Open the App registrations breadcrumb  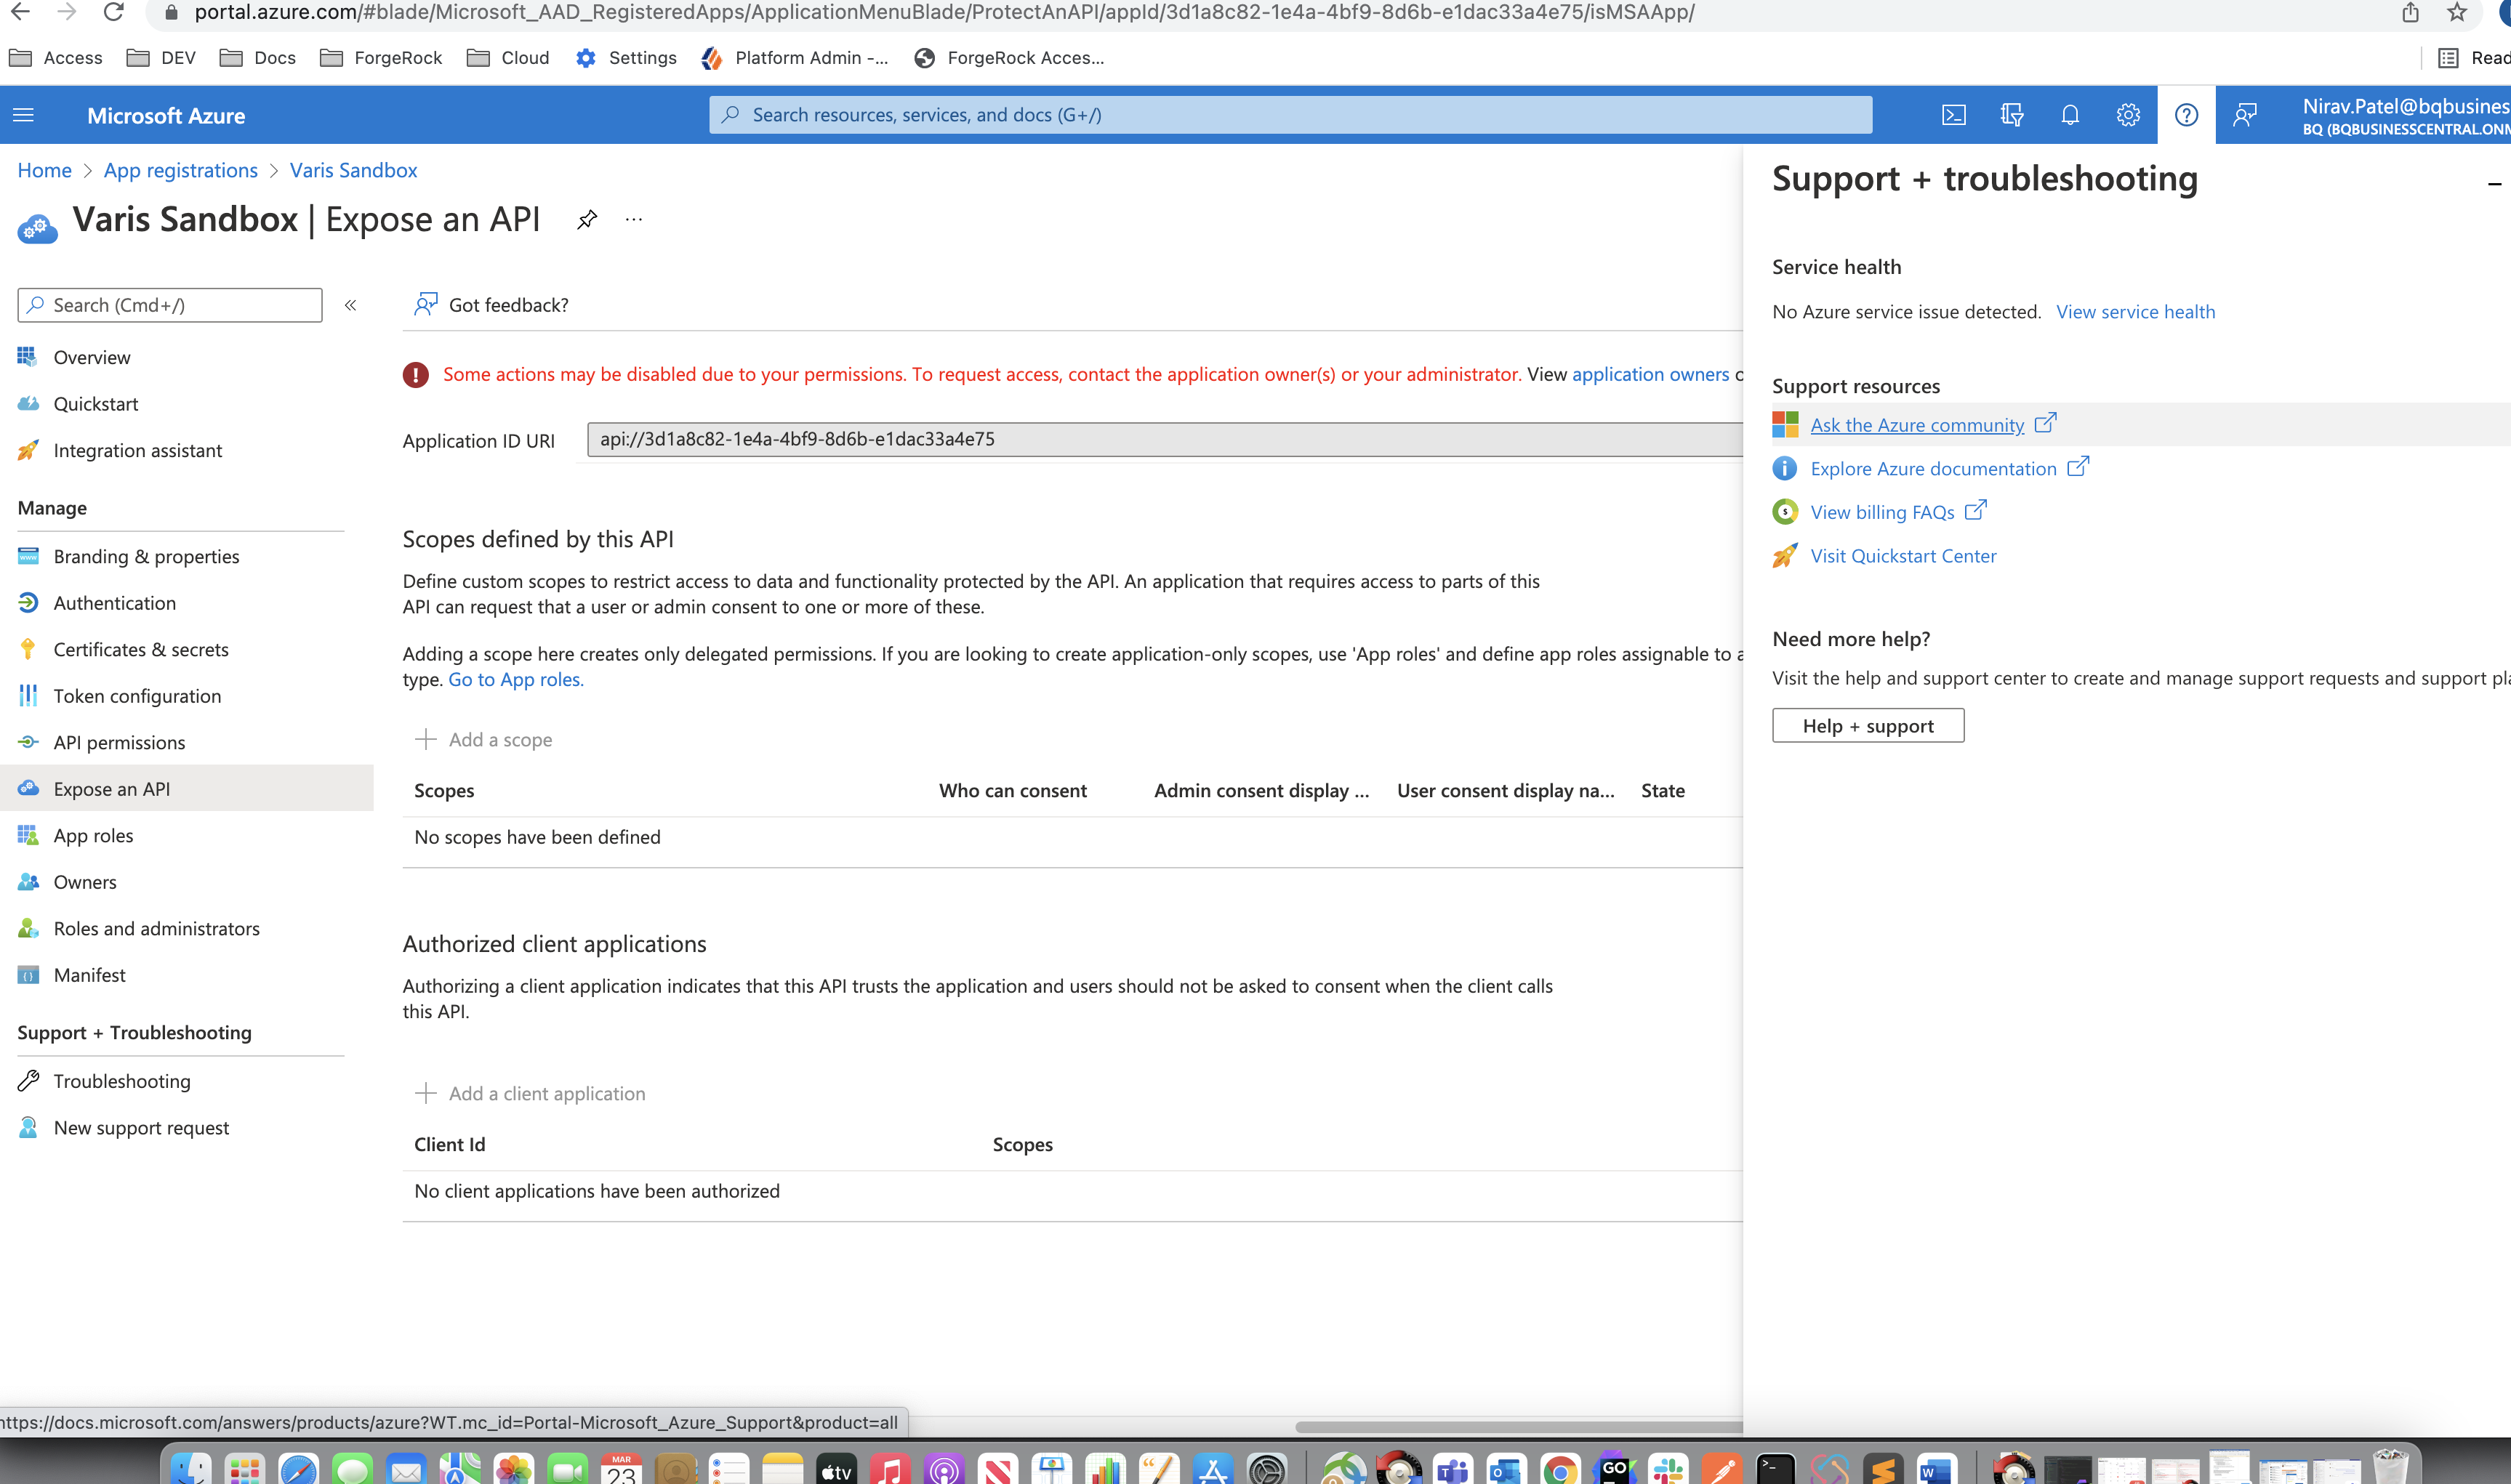tap(180, 170)
